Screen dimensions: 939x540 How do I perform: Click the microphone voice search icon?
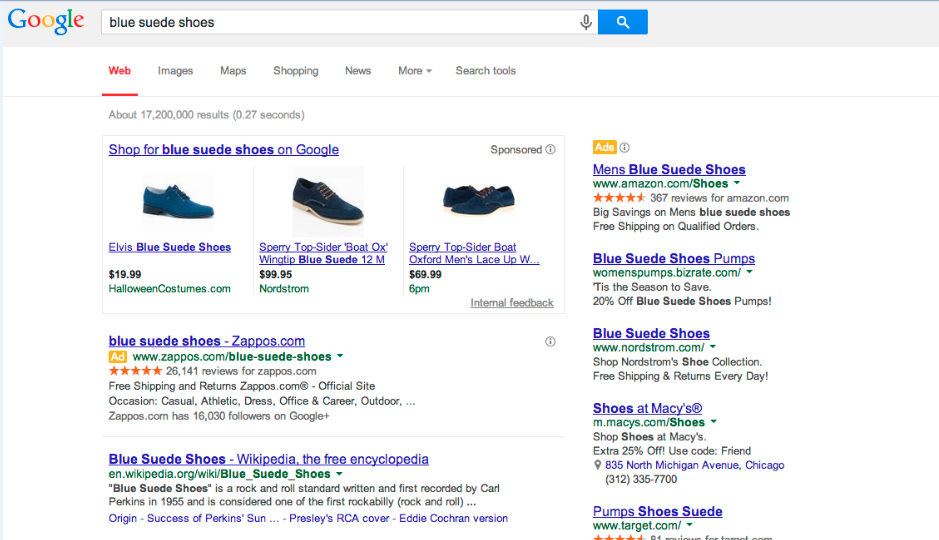coord(586,22)
